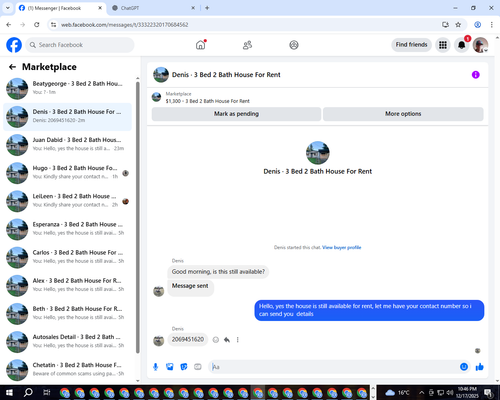Click Denis avatar next to phone number
The width and height of the screenshot is (500, 400).
[x=159, y=341]
